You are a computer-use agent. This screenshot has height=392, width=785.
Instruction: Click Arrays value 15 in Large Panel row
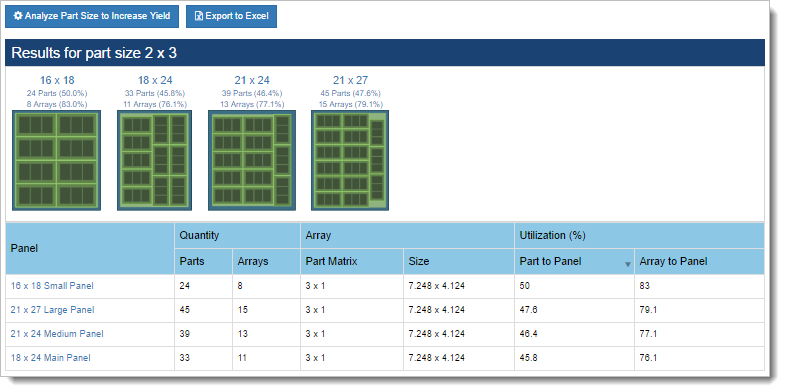(242, 310)
